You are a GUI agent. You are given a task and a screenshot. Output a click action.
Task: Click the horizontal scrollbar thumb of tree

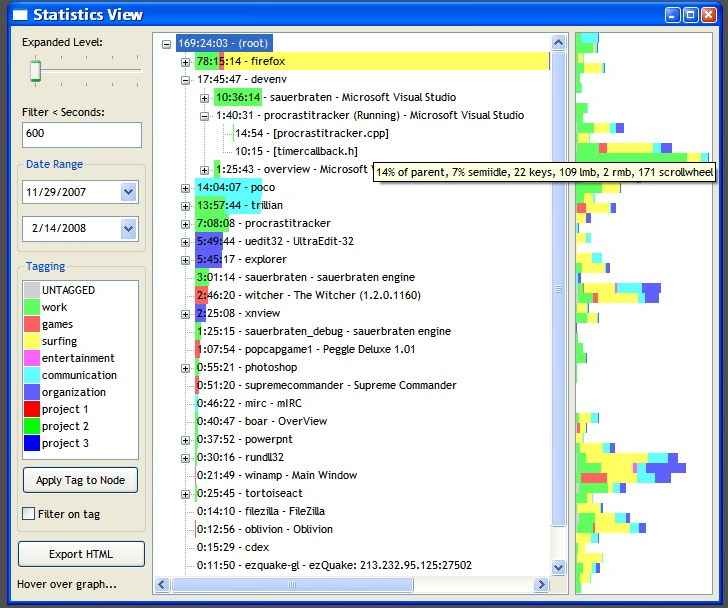[x=292, y=584]
